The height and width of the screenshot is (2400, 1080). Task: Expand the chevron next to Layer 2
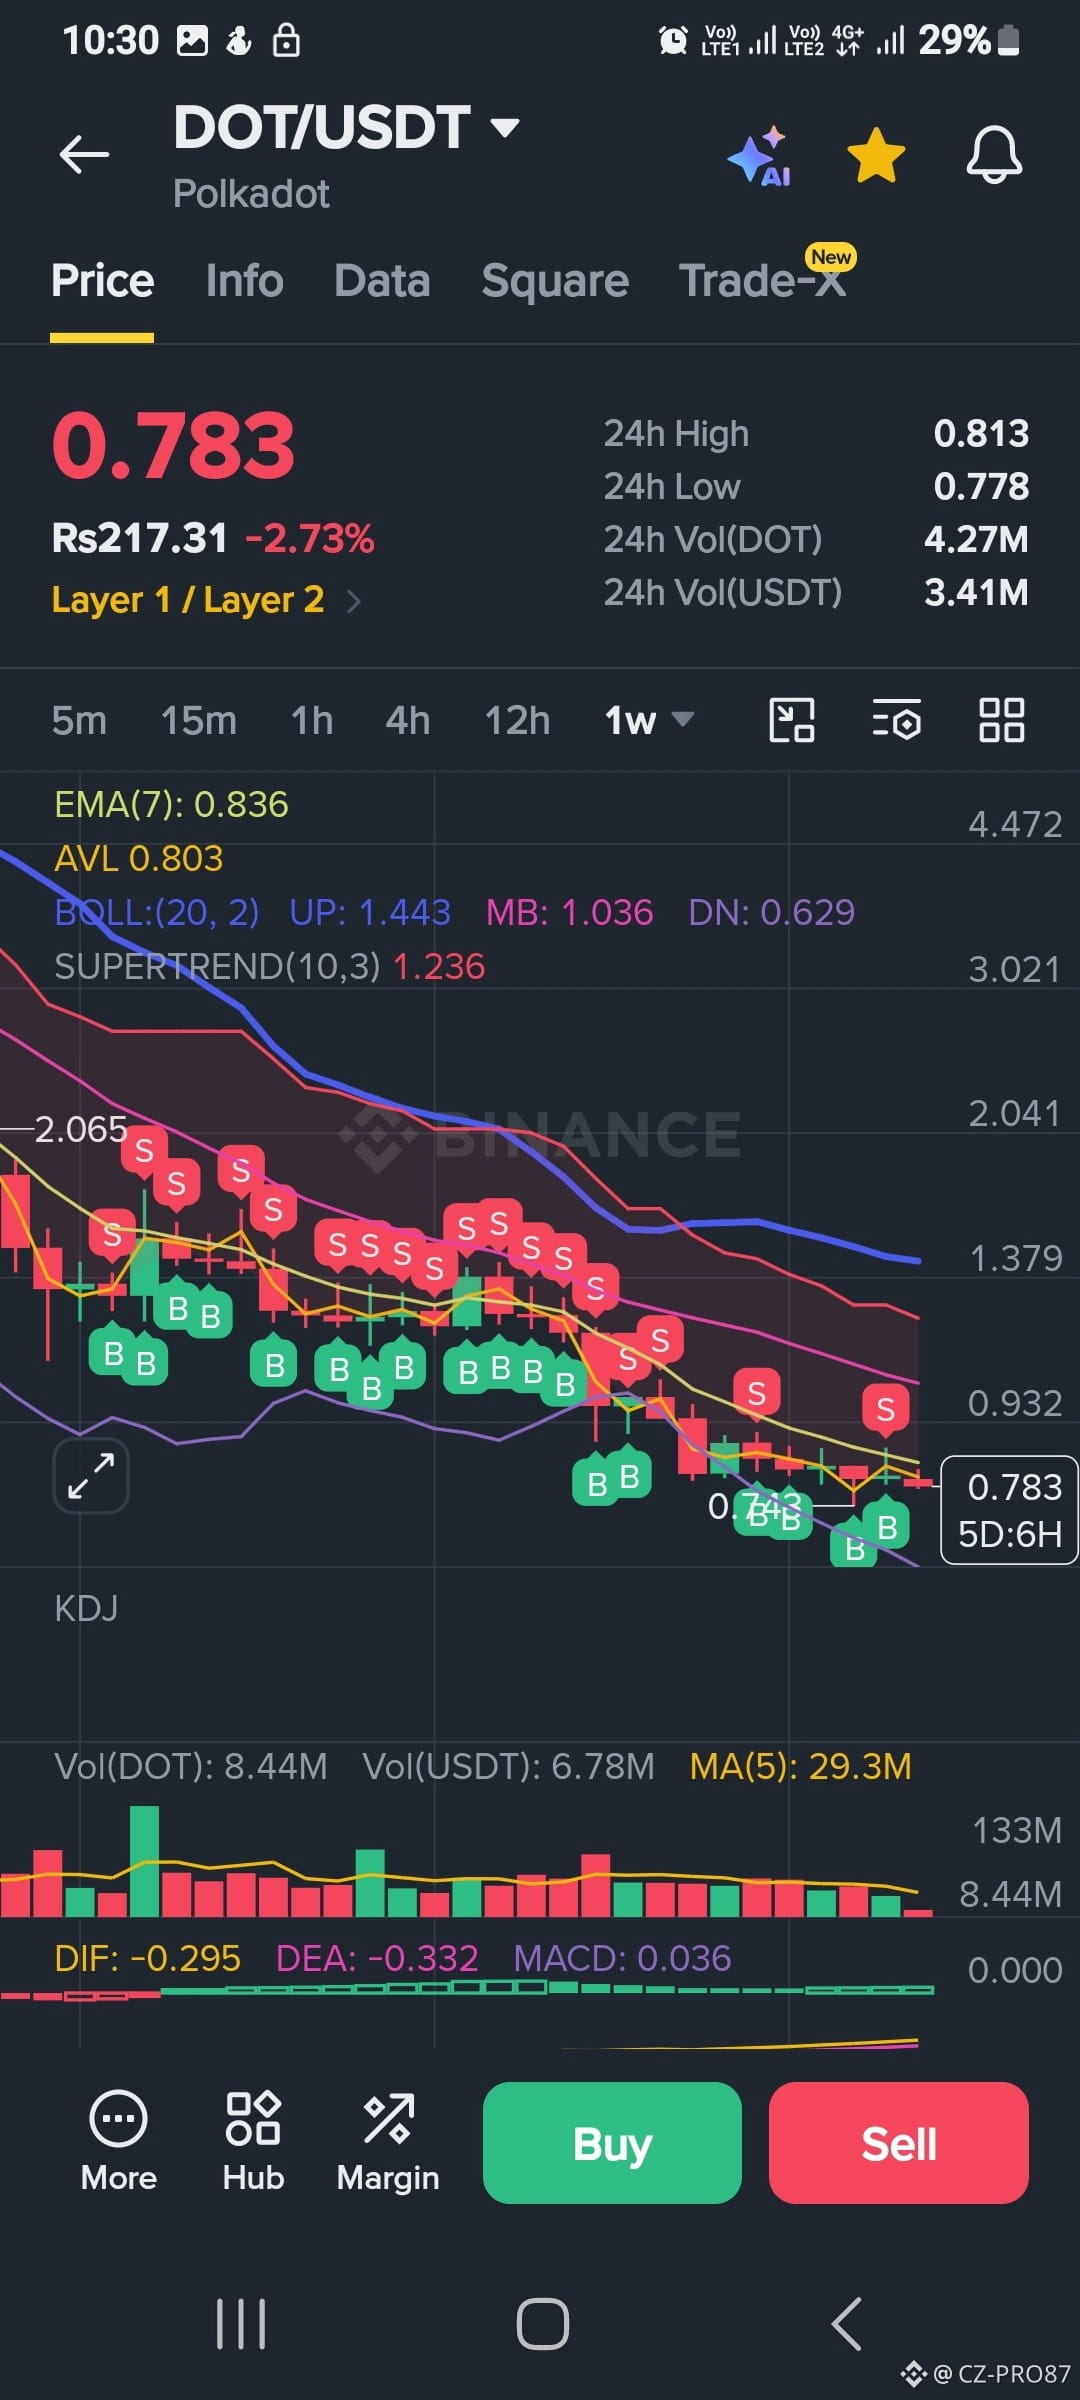[352, 601]
